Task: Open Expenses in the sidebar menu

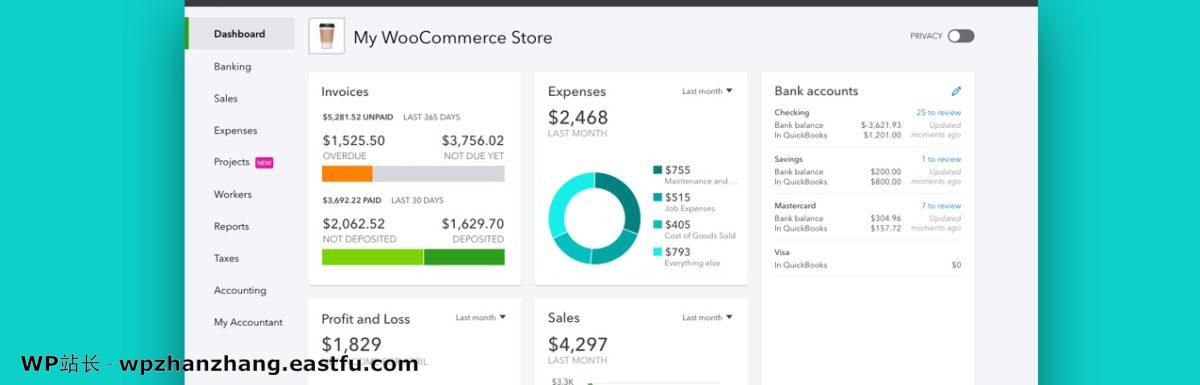Action: click(x=235, y=131)
